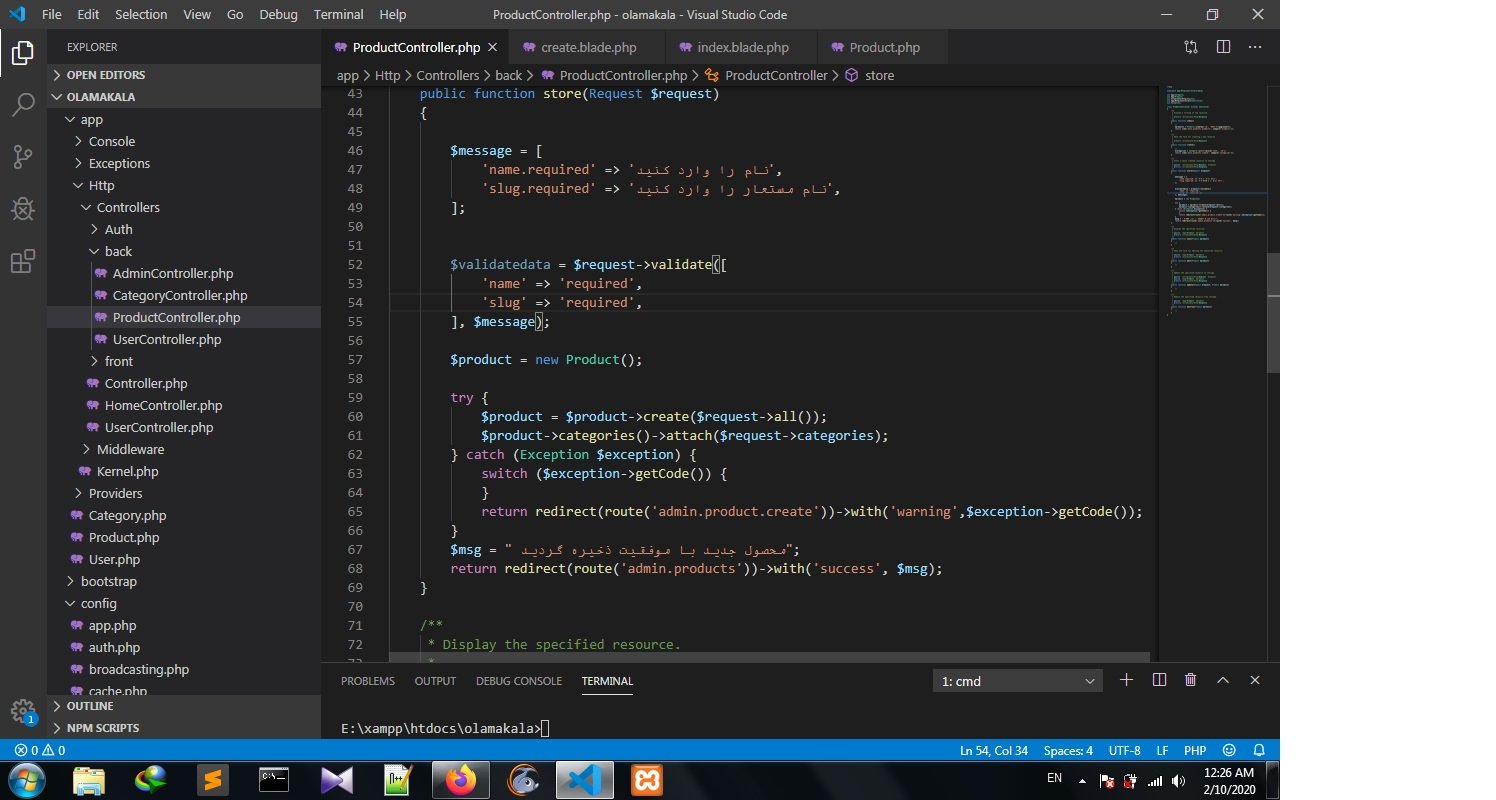The image size is (1496, 800).
Task: Expand the Middleware folder
Action: (184, 449)
